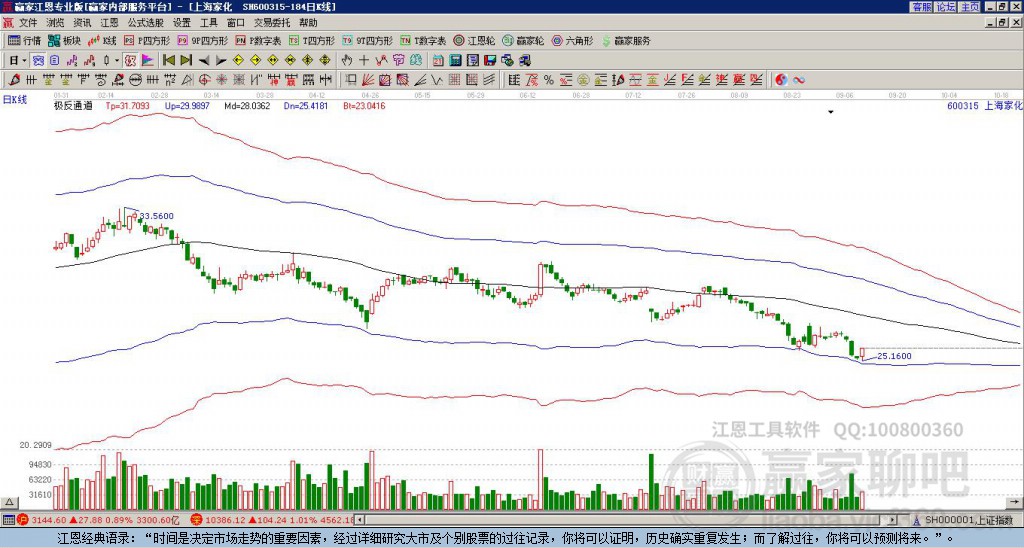Click the 极反通道 indicator label
Viewport: 1024px width, 548px height.
click(x=73, y=105)
